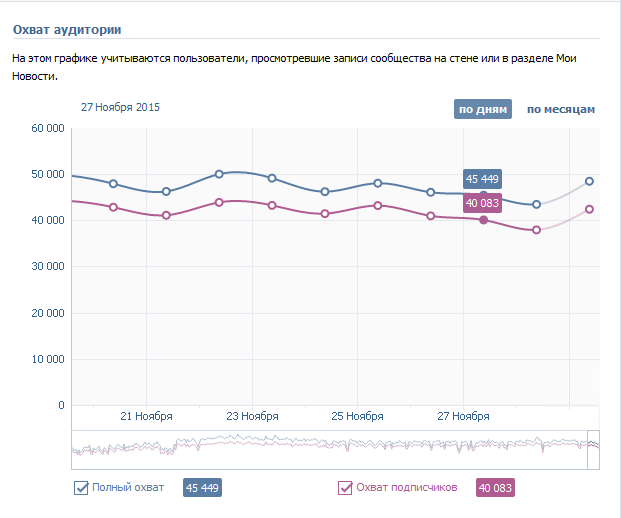Uncheck the "Охват подписчиков" checkbox
The height and width of the screenshot is (518, 621).
(345, 488)
